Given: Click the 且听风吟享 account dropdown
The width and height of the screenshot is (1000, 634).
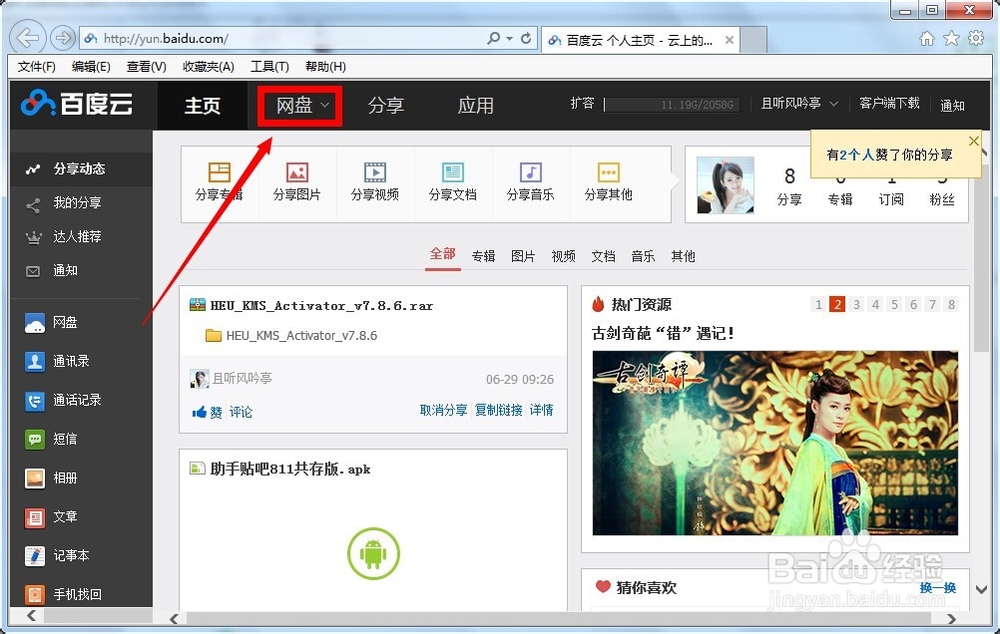Looking at the screenshot, I should point(797,103).
